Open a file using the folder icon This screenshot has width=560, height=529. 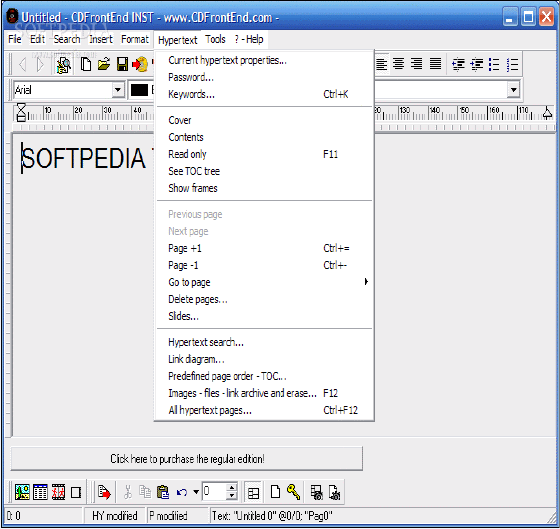coord(104,65)
